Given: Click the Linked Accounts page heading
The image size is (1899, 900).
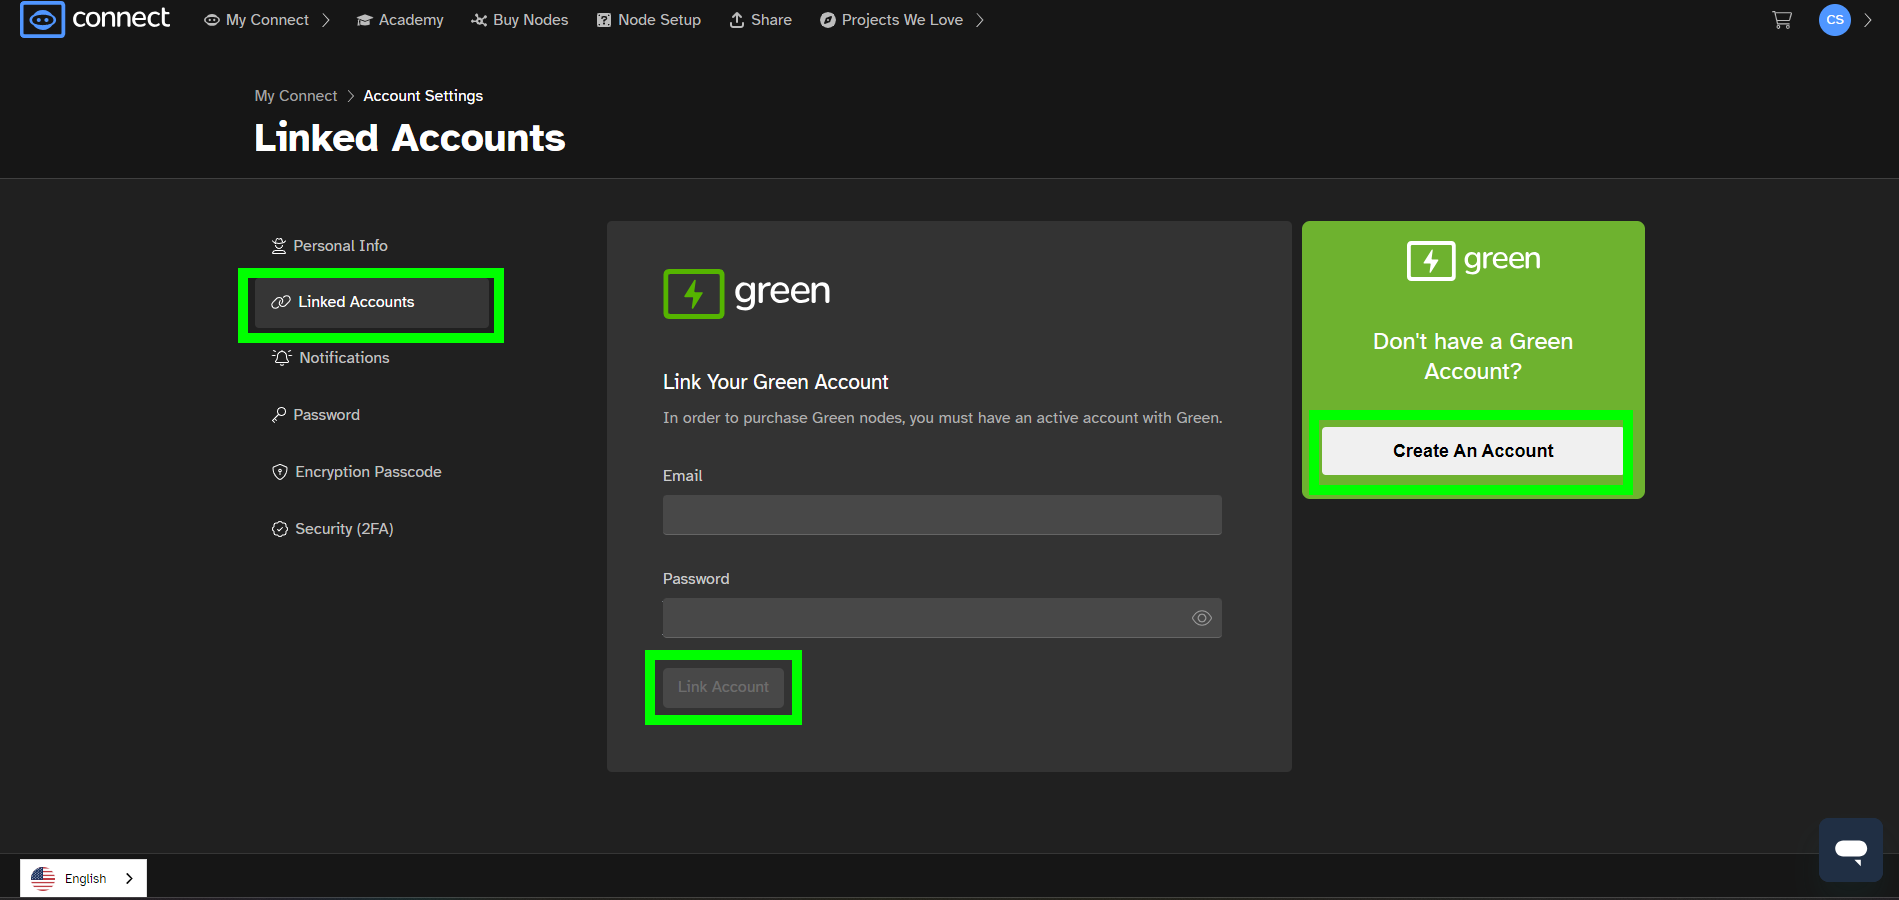Looking at the screenshot, I should tap(410, 138).
